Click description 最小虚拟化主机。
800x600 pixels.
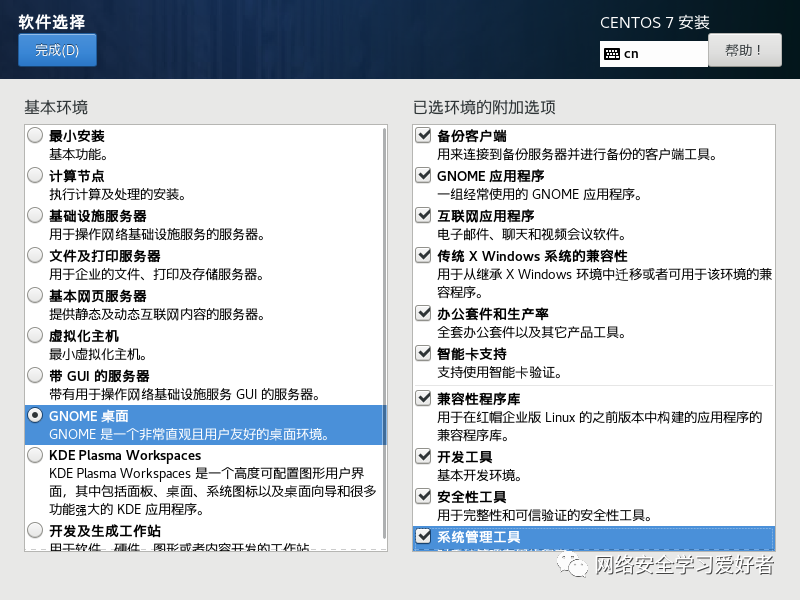click(98, 354)
